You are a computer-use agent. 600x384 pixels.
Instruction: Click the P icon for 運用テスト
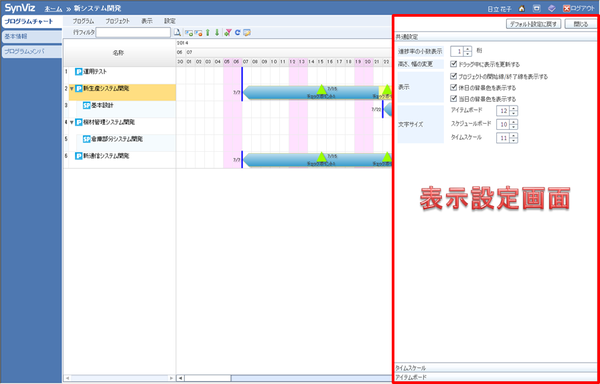(x=79, y=72)
